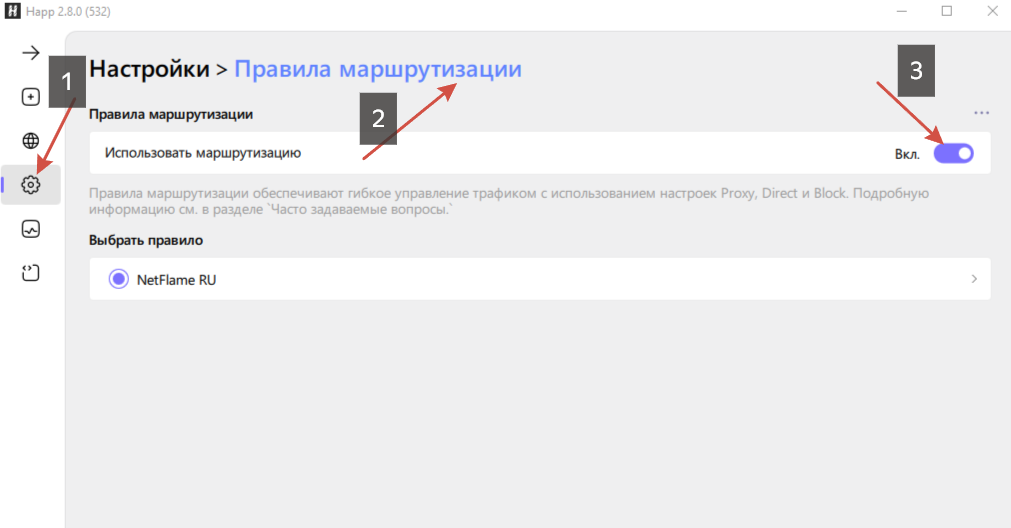Open the add subscription plus icon
Viewport: 1011px width, 528px height.
(x=30, y=97)
